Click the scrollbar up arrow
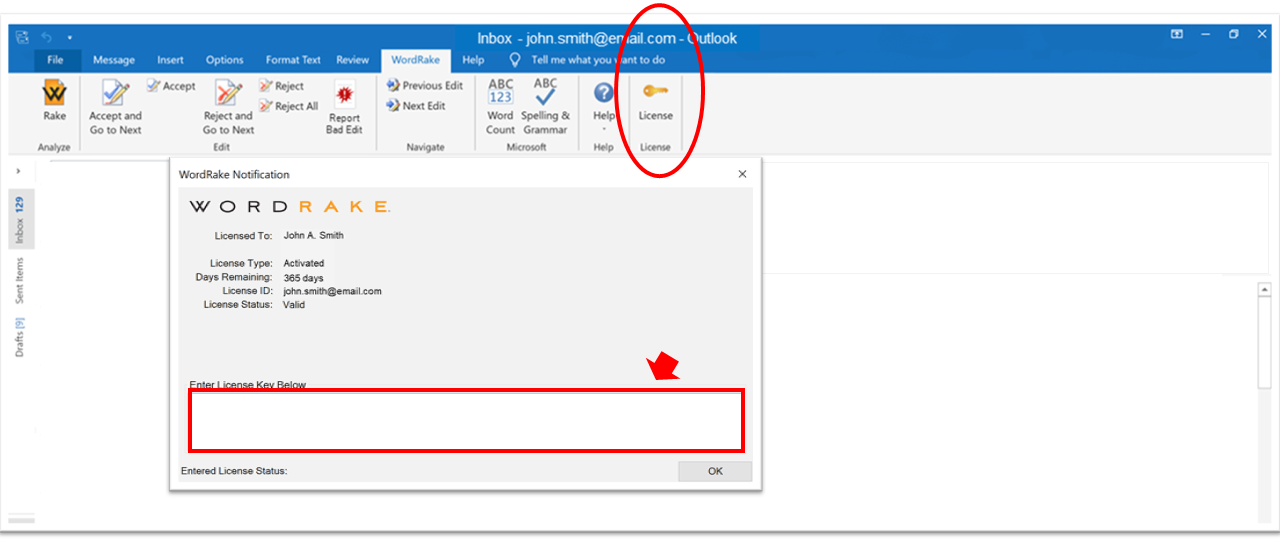 click(x=1264, y=290)
